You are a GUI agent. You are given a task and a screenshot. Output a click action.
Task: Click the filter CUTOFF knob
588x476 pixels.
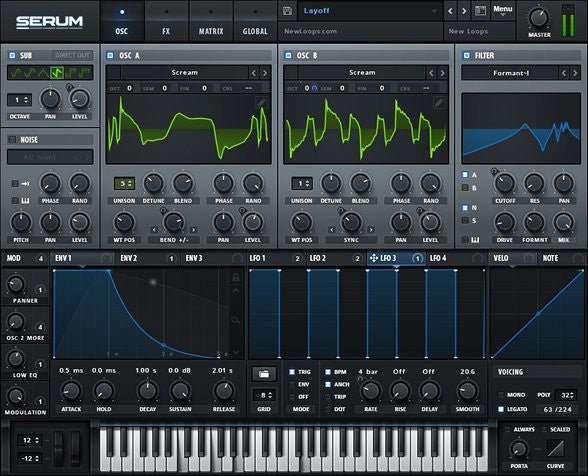pyautogui.click(x=504, y=183)
